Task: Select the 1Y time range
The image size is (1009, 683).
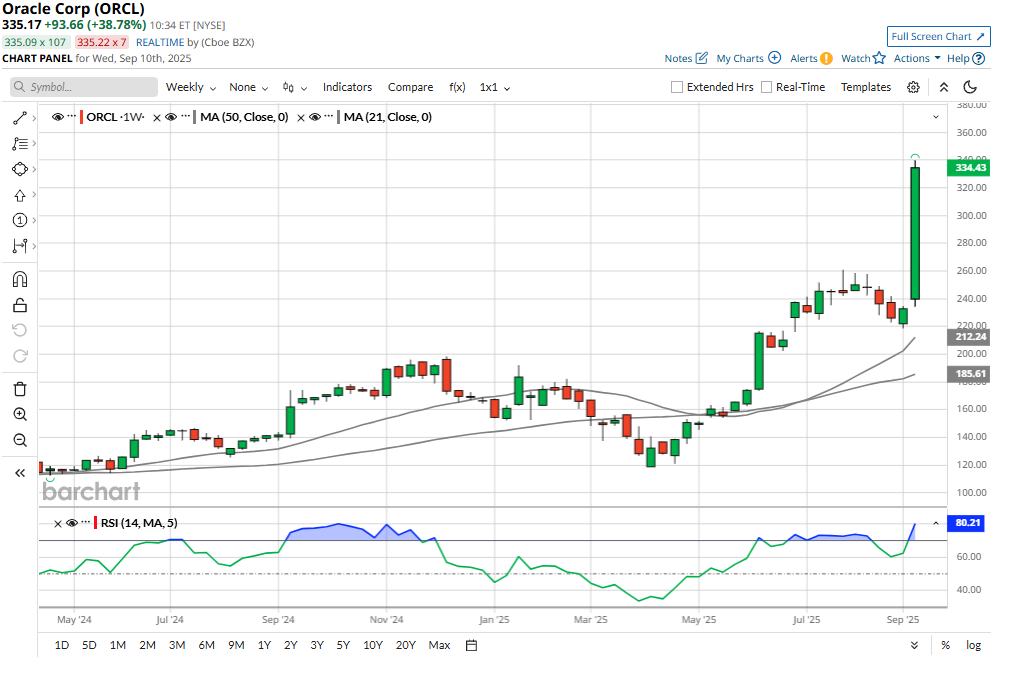Action: 264,645
